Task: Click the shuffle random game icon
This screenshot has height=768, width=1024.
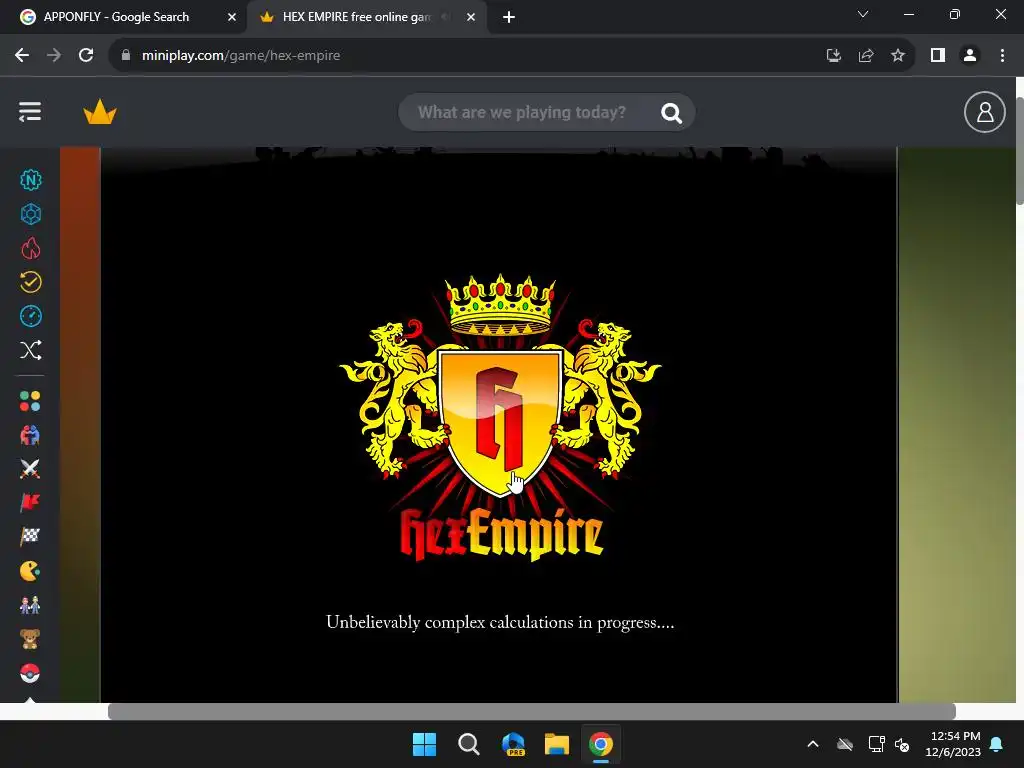Action: click(31, 350)
